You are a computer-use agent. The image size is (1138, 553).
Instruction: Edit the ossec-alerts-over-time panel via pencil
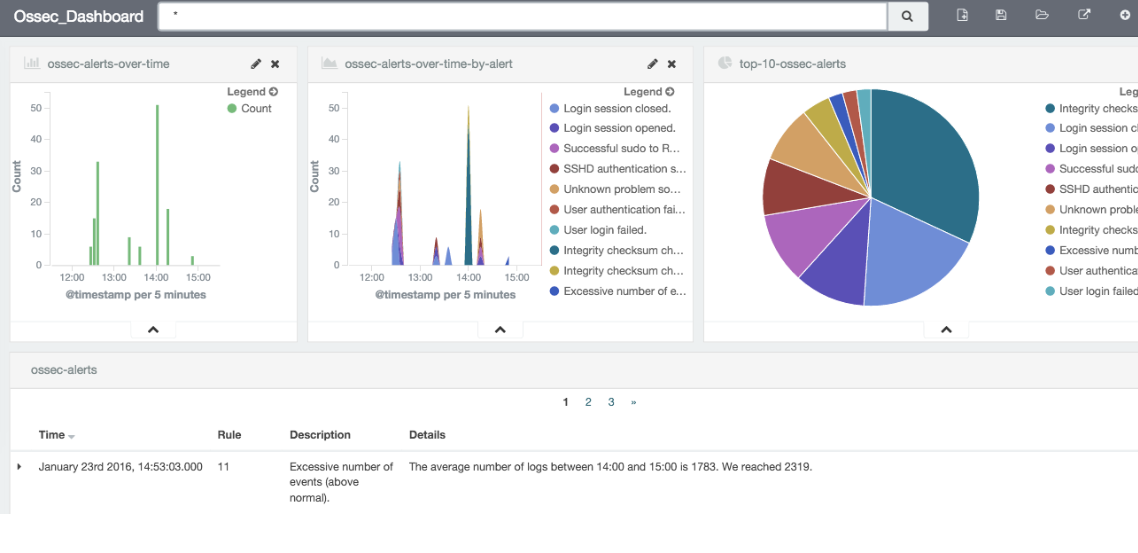[x=255, y=64]
